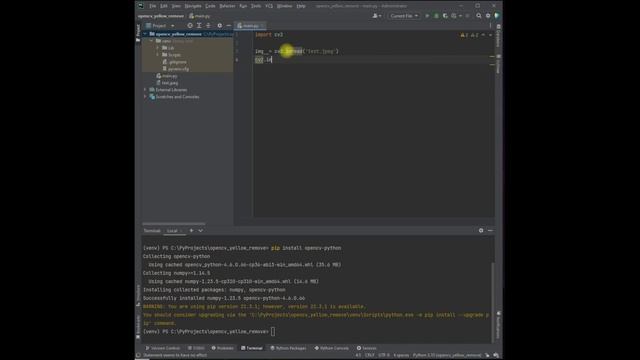Toggle the Project side tool window button

(x=138, y=33)
